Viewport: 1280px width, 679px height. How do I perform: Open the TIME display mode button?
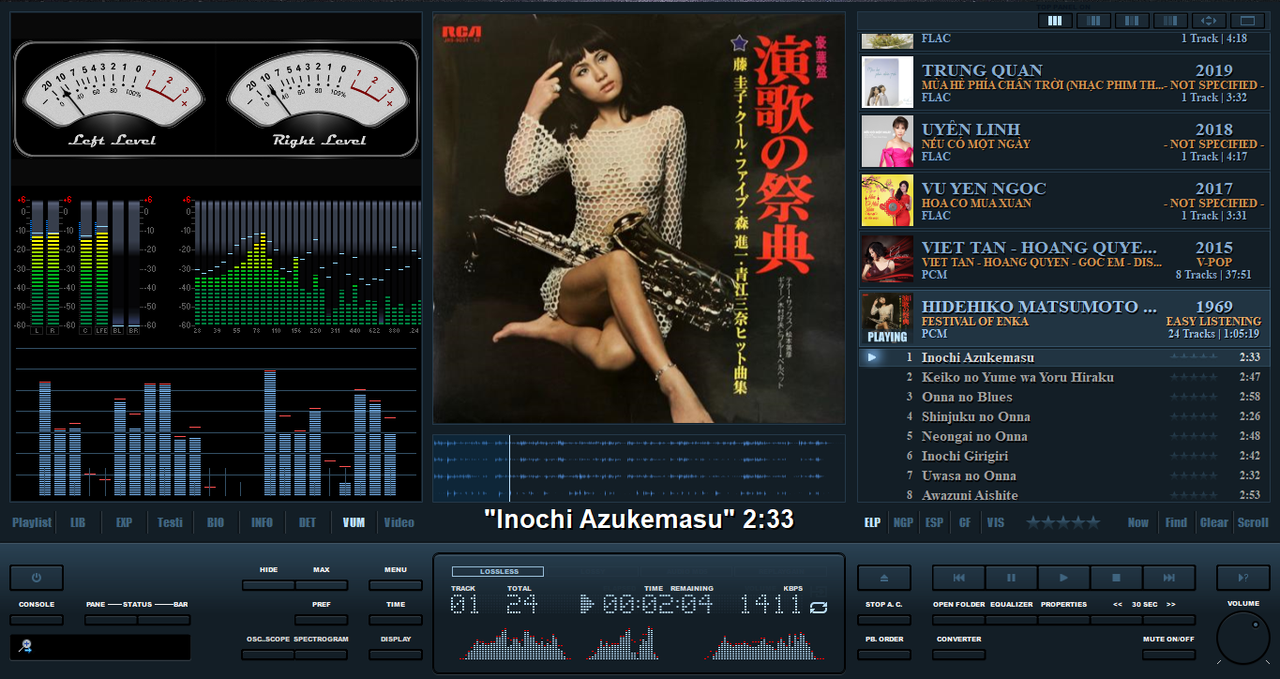click(395, 620)
